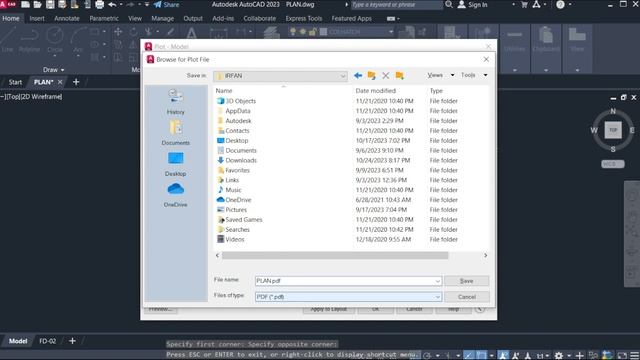Select the Downloads folder in file list
This screenshot has width=640, height=360.
click(x=237, y=160)
